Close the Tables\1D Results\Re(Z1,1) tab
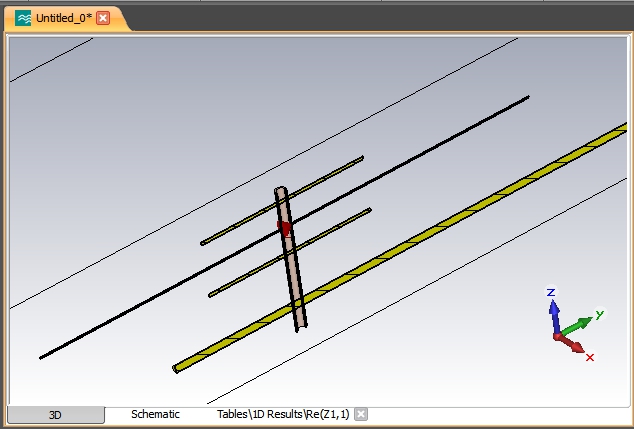 click(x=361, y=414)
